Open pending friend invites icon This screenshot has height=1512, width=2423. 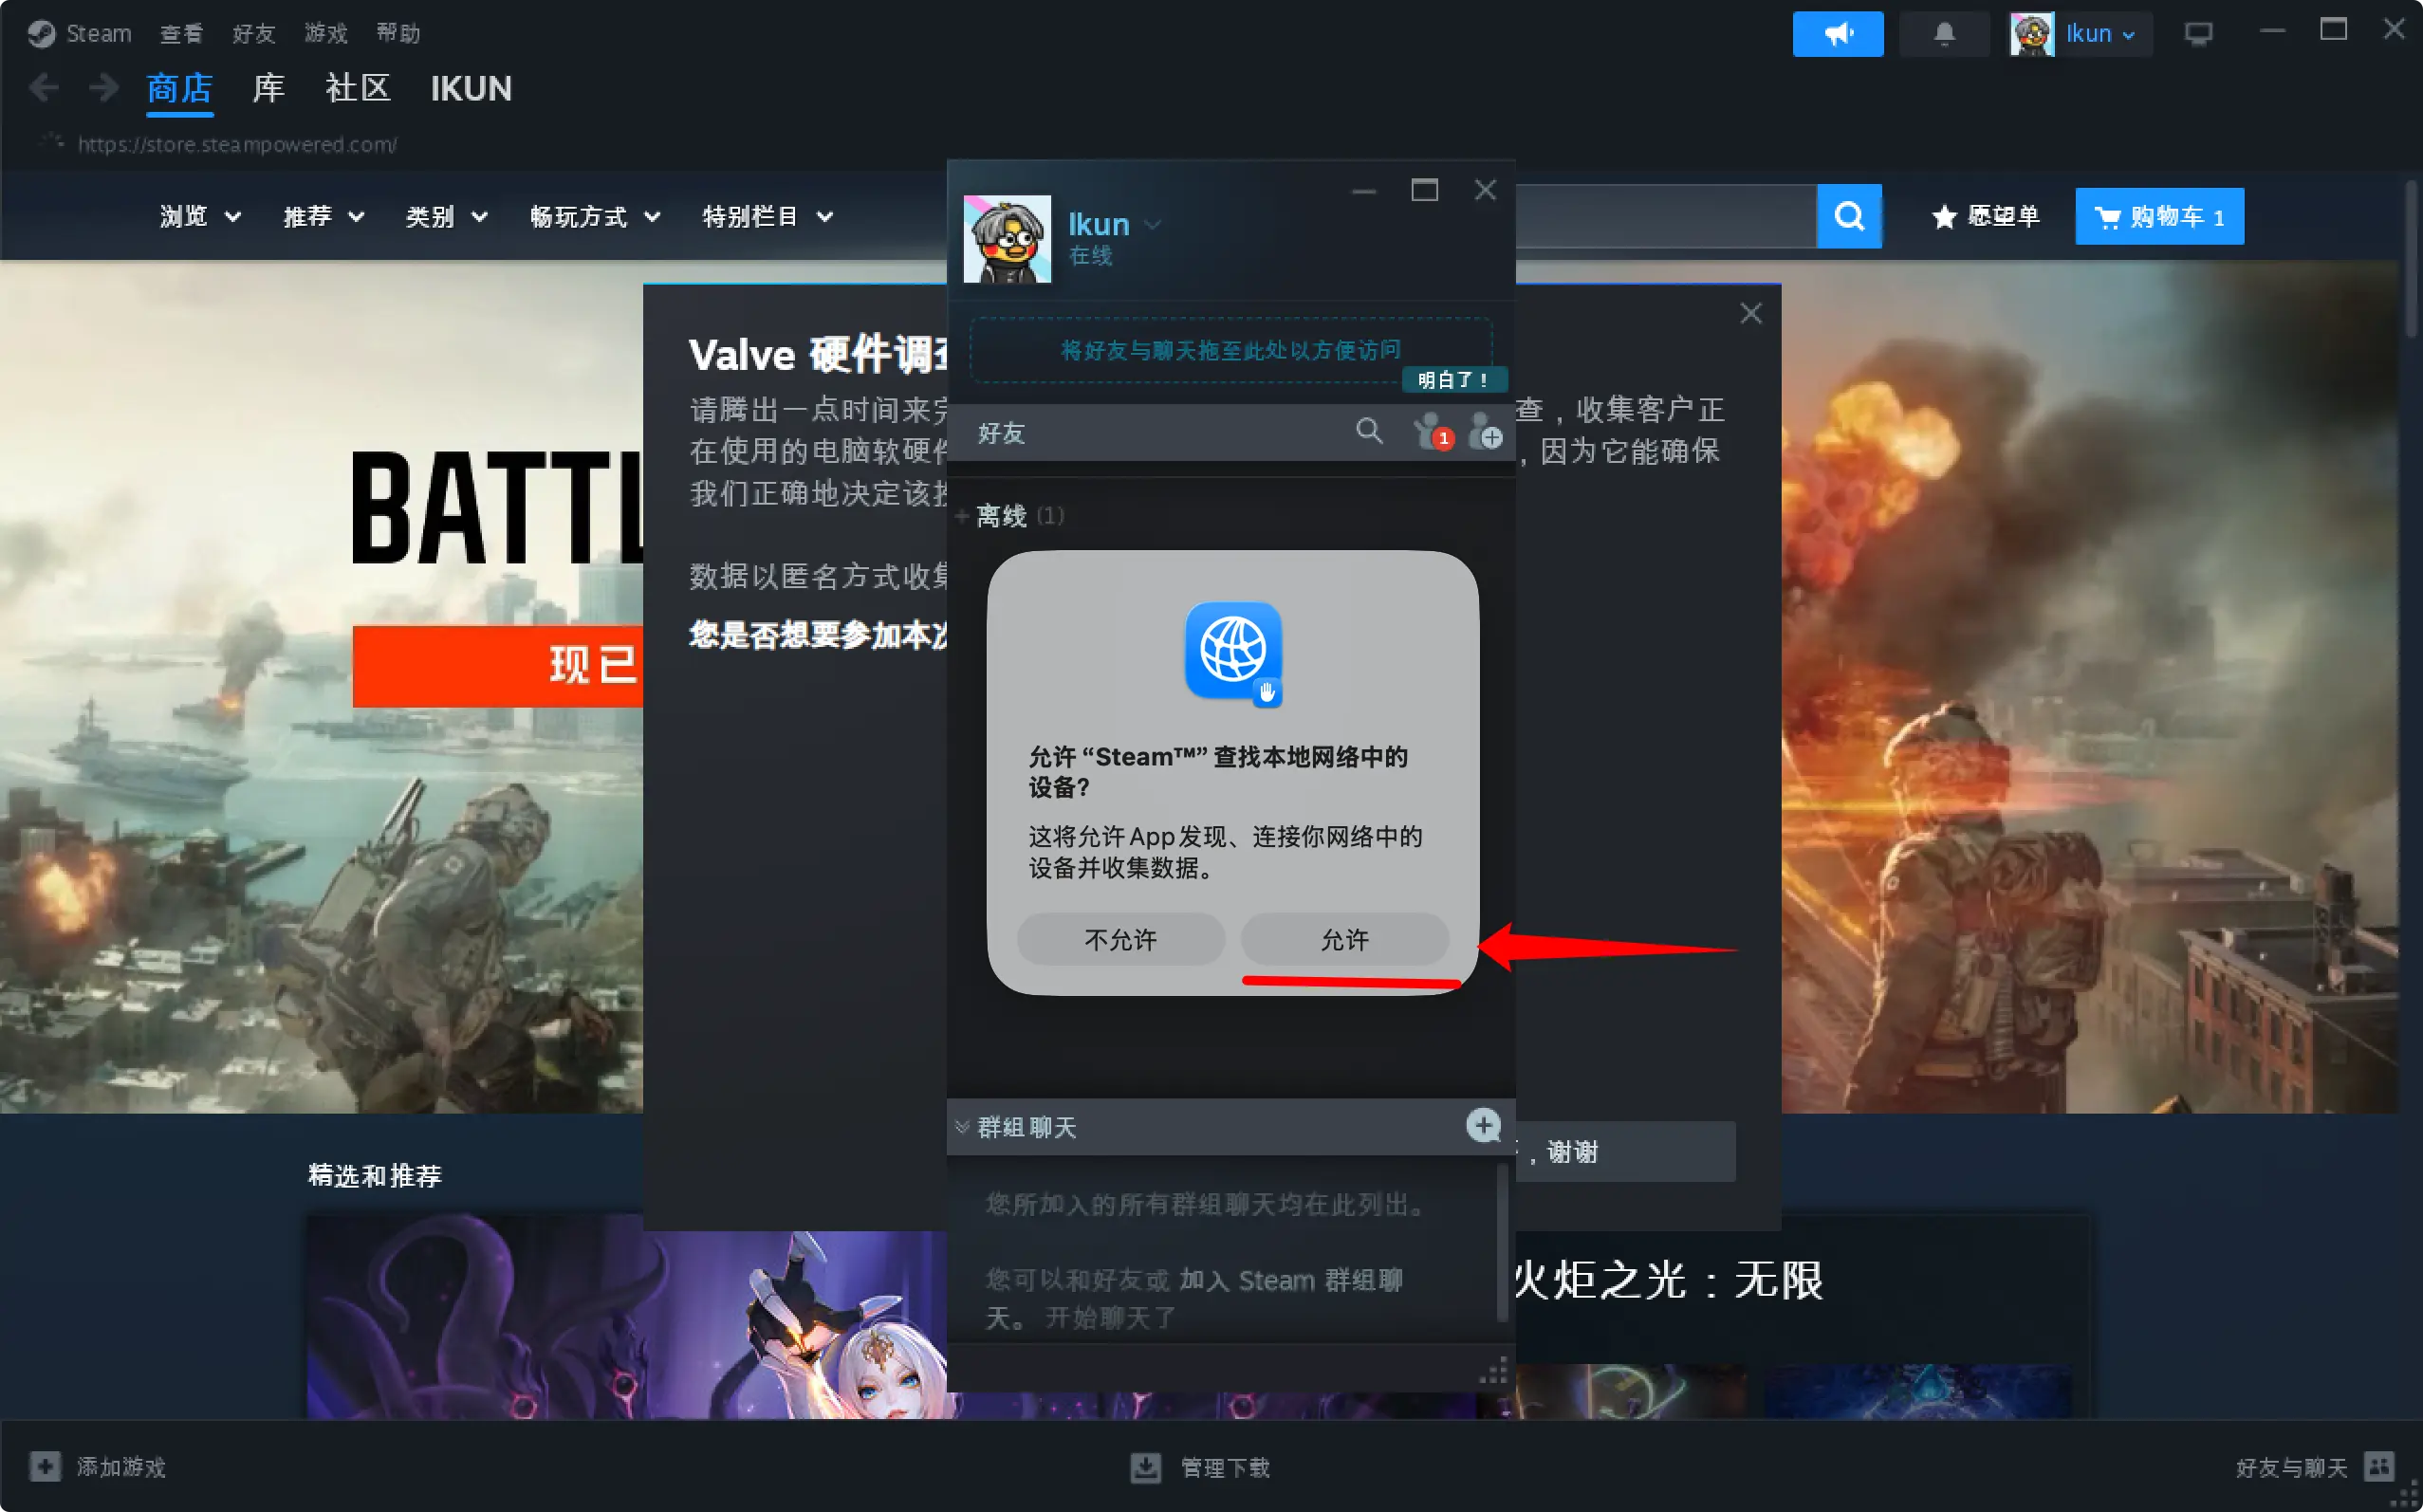coord(1431,433)
